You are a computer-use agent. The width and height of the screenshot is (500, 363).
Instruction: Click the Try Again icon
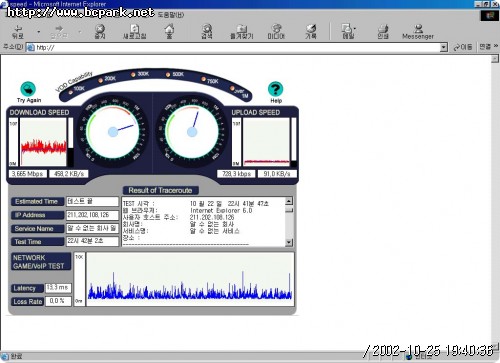[28, 89]
